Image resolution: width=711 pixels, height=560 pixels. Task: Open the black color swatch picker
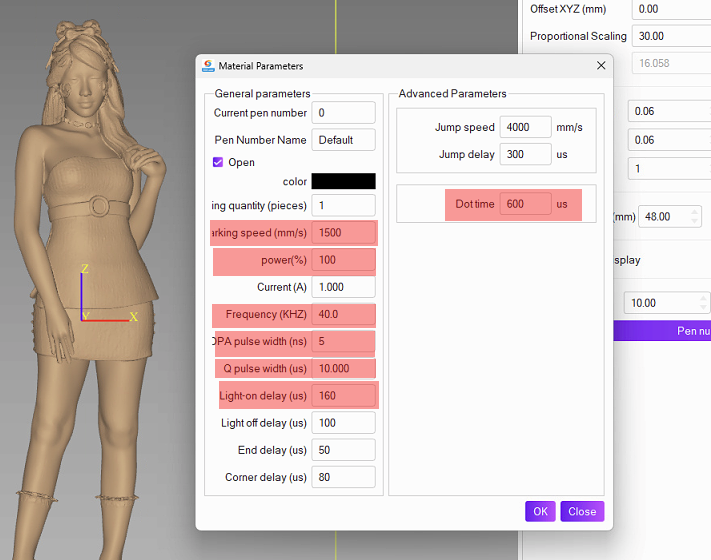(343, 181)
